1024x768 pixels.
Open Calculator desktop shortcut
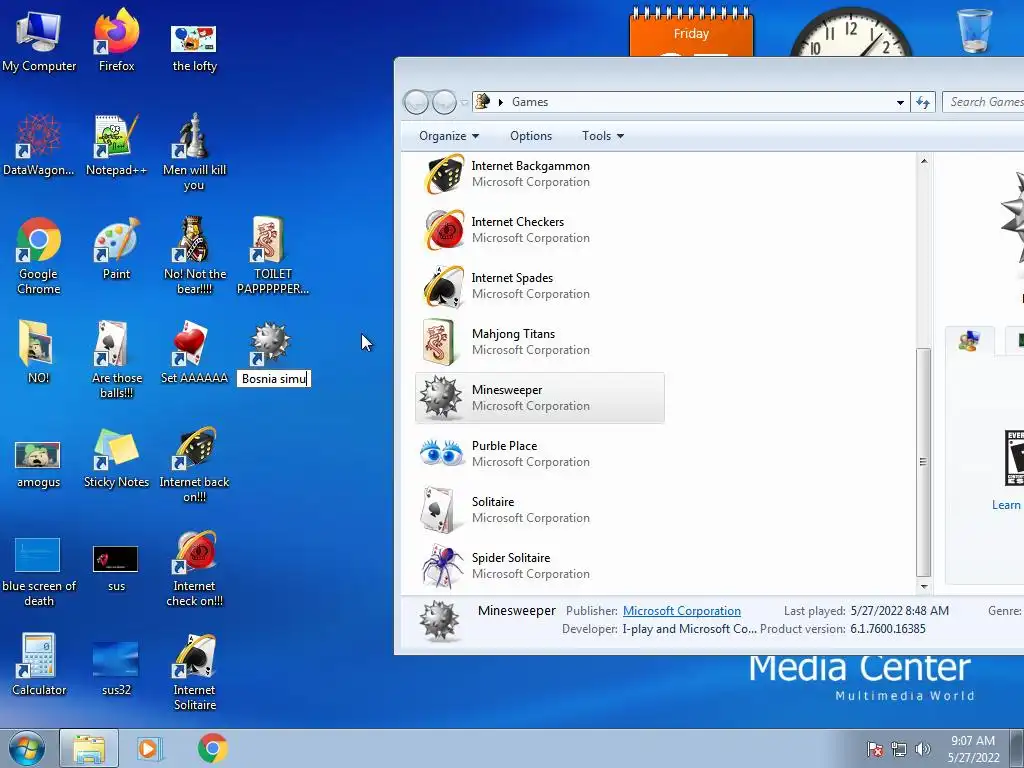(x=39, y=664)
